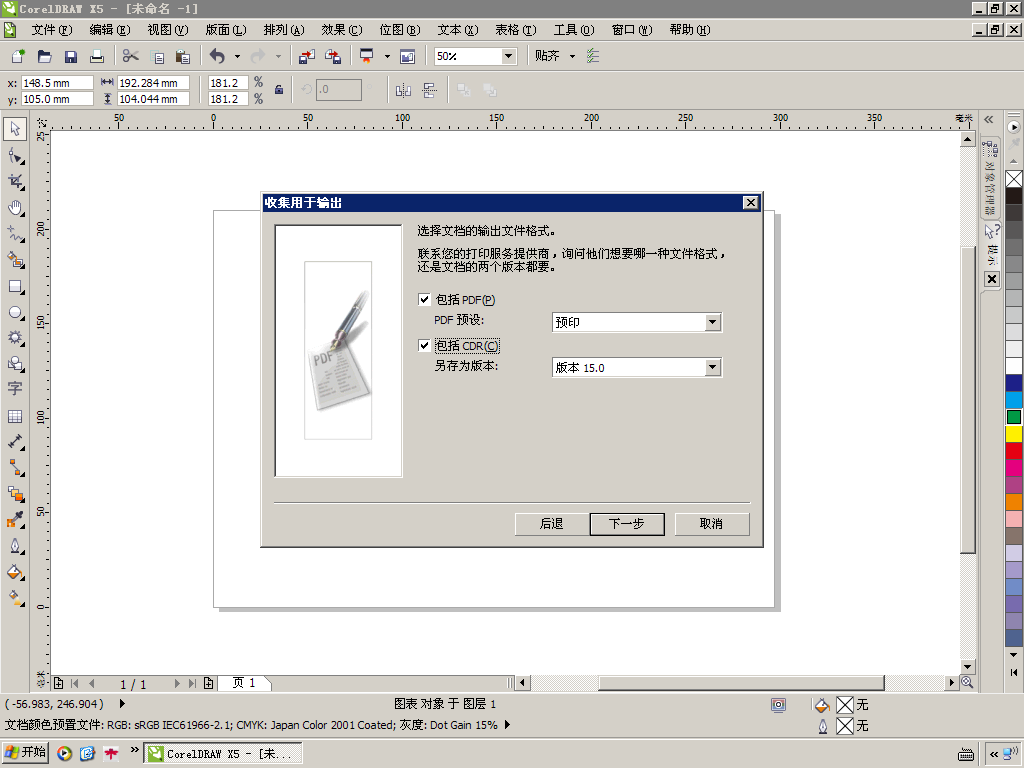Select the Table tool
Image resolution: width=1024 pixels, height=768 pixels.
pos(15,417)
